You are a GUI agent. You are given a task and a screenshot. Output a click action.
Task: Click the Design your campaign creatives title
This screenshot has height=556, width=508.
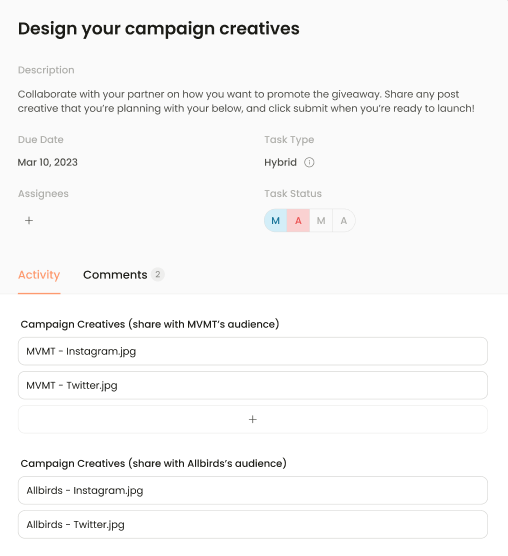click(159, 29)
